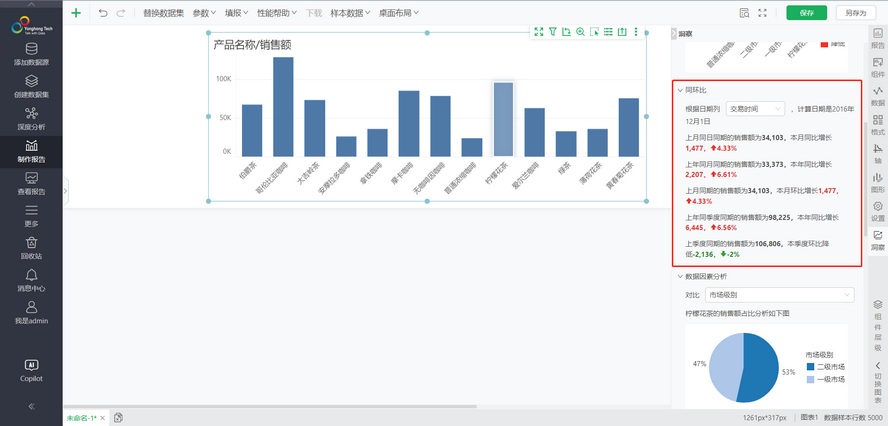Activate the chart zoom-in magnifier
This screenshot has width=888, height=426.
[x=580, y=32]
